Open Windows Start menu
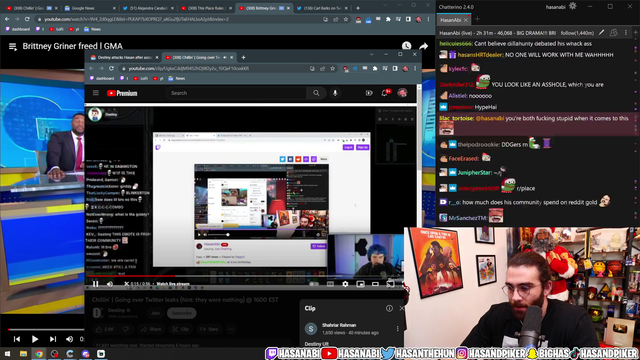This screenshot has height=360, width=640. 7,353
